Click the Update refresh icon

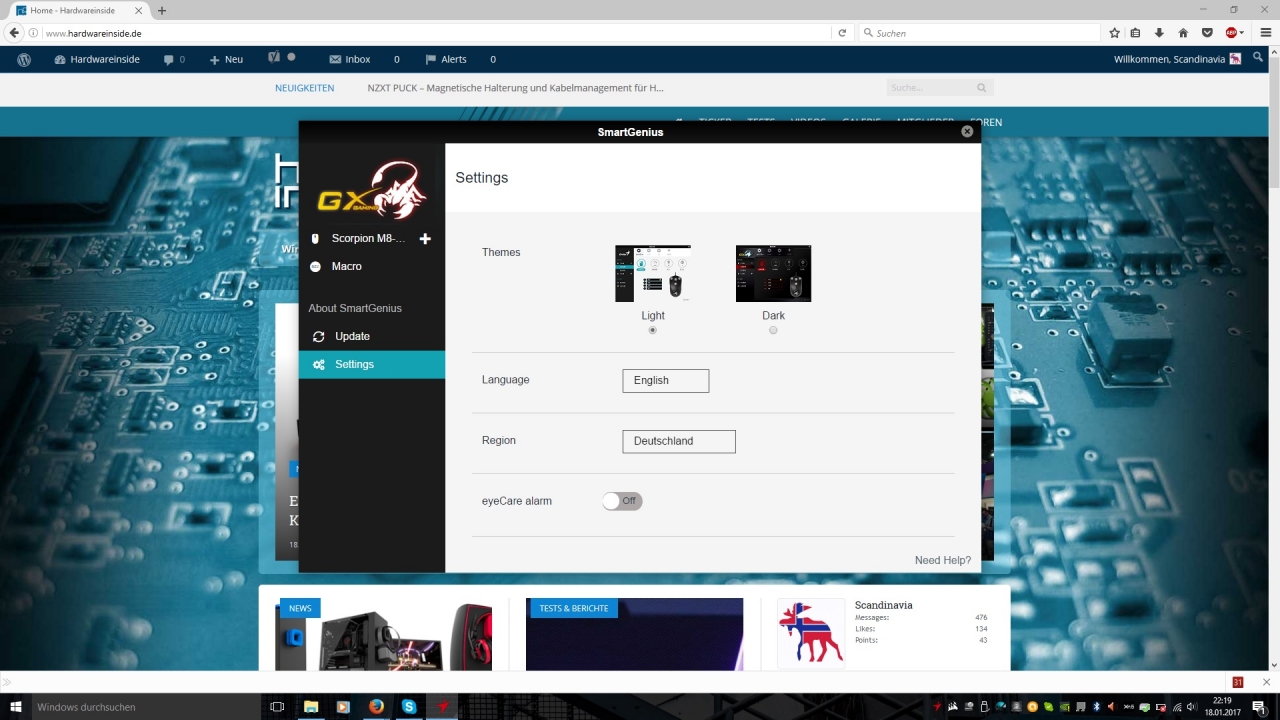coord(318,337)
